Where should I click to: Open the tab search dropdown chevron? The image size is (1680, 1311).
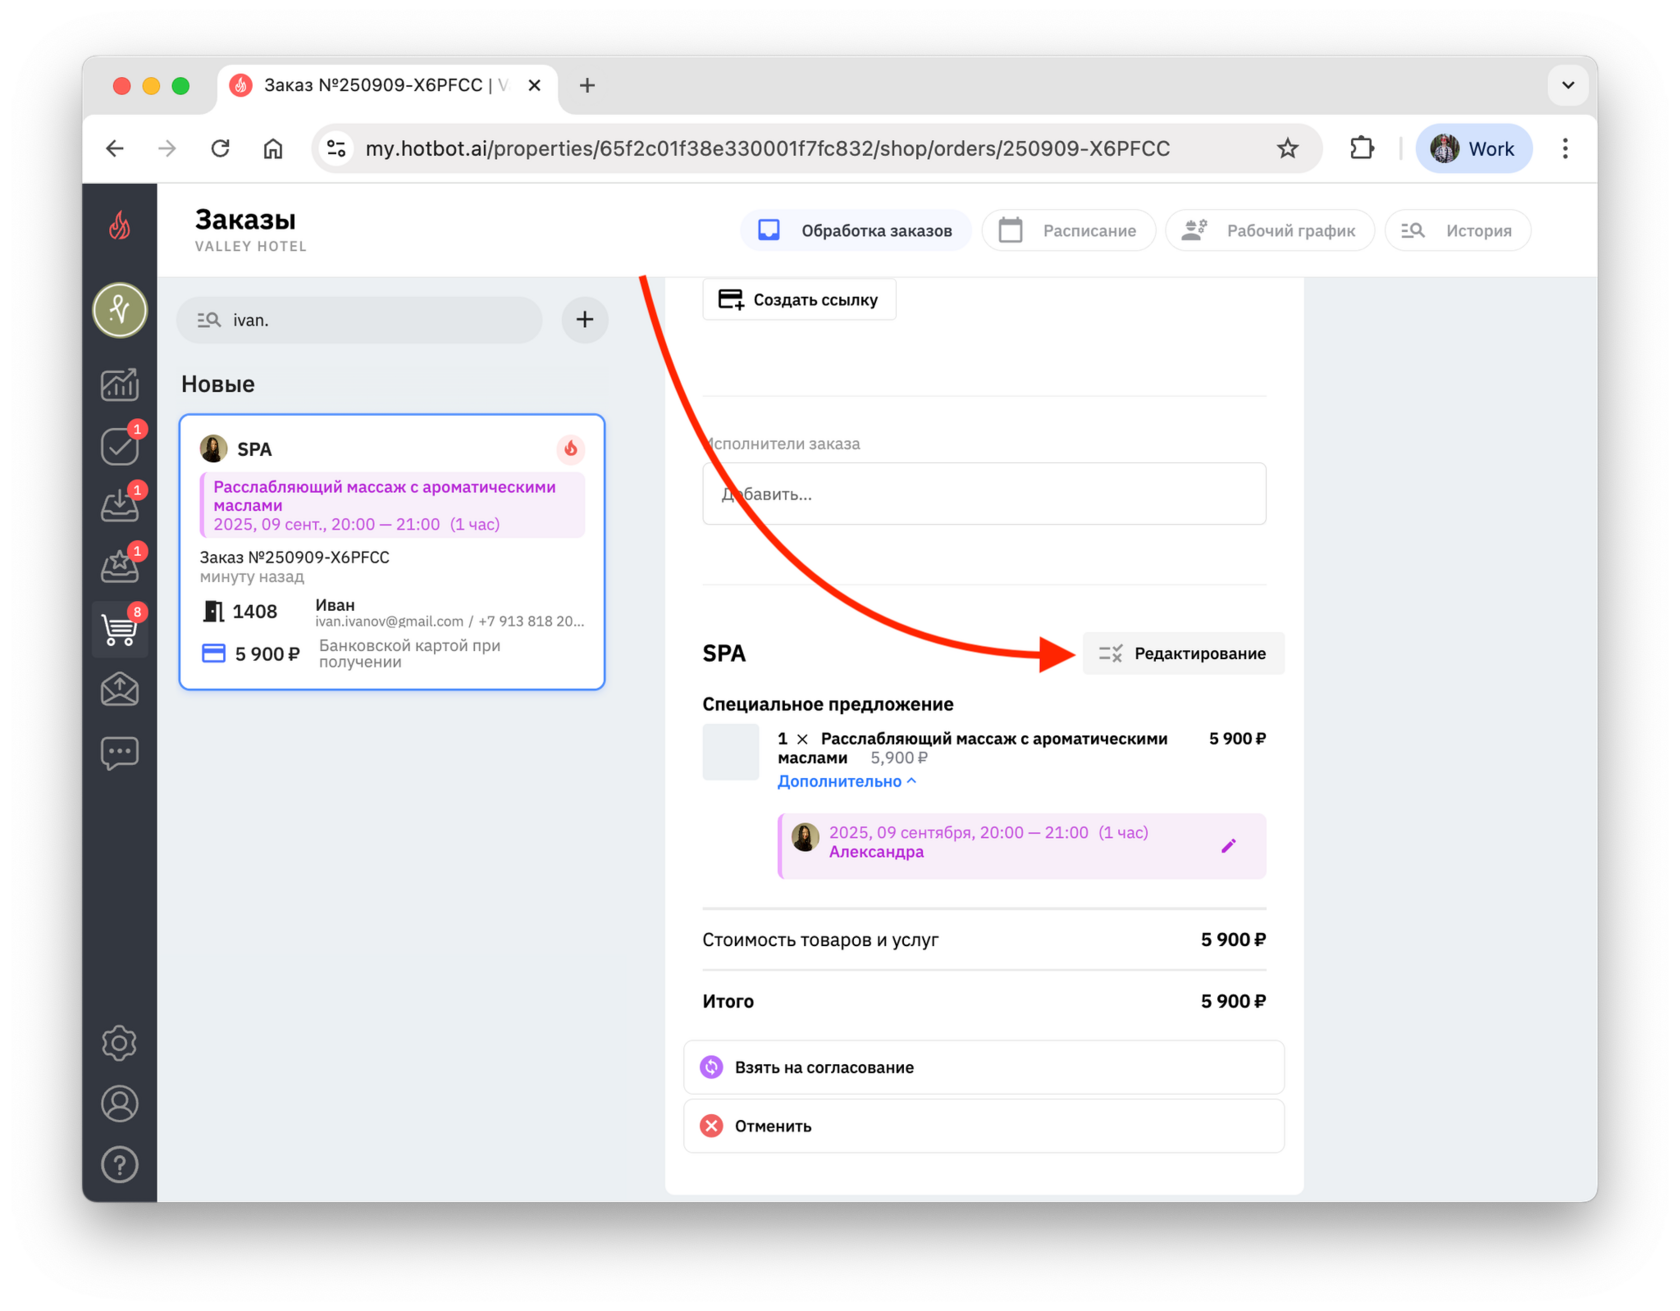tap(1568, 86)
